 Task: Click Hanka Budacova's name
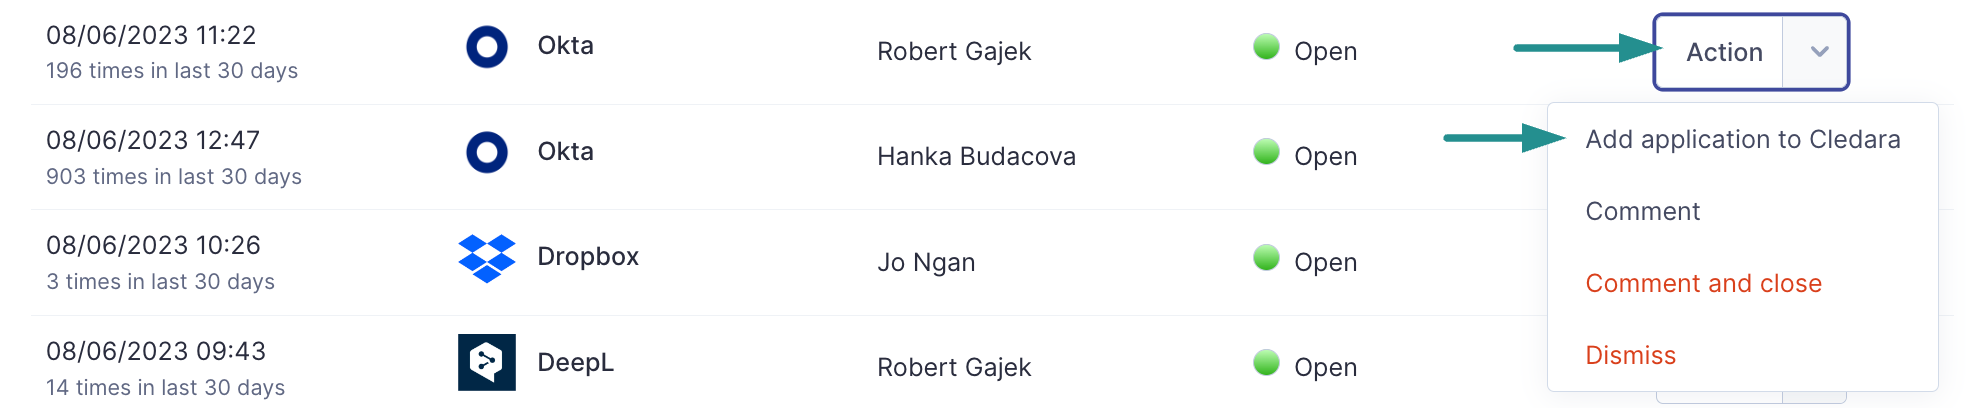coord(977,156)
